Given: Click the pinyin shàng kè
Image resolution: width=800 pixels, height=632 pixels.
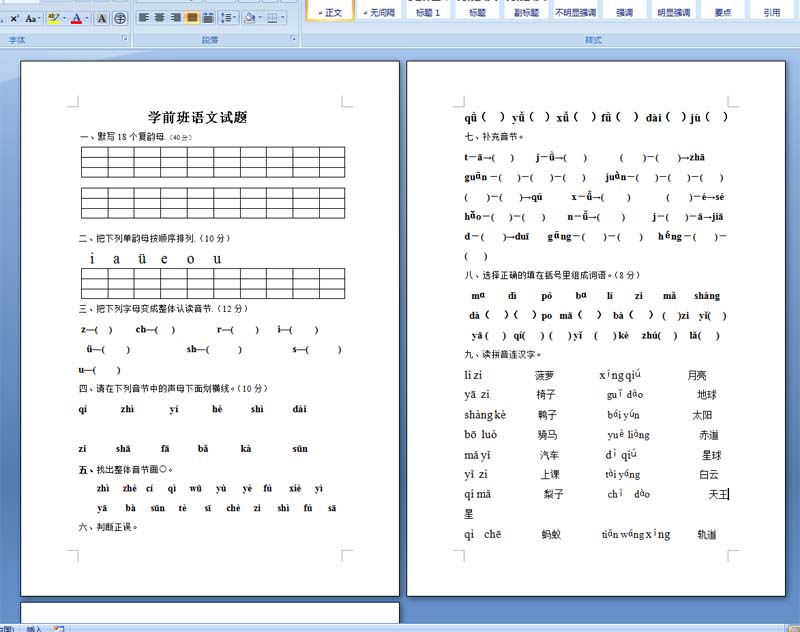Looking at the screenshot, I should pyautogui.click(x=485, y=415).
